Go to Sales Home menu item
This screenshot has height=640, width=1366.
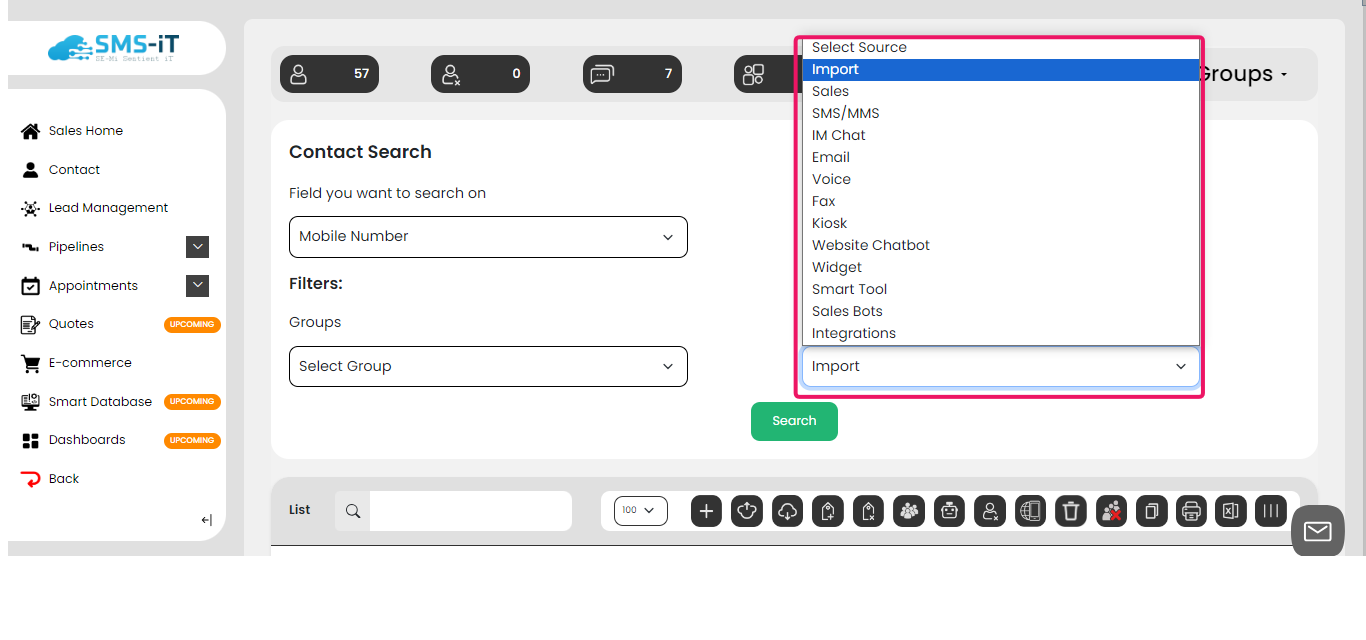85,130
